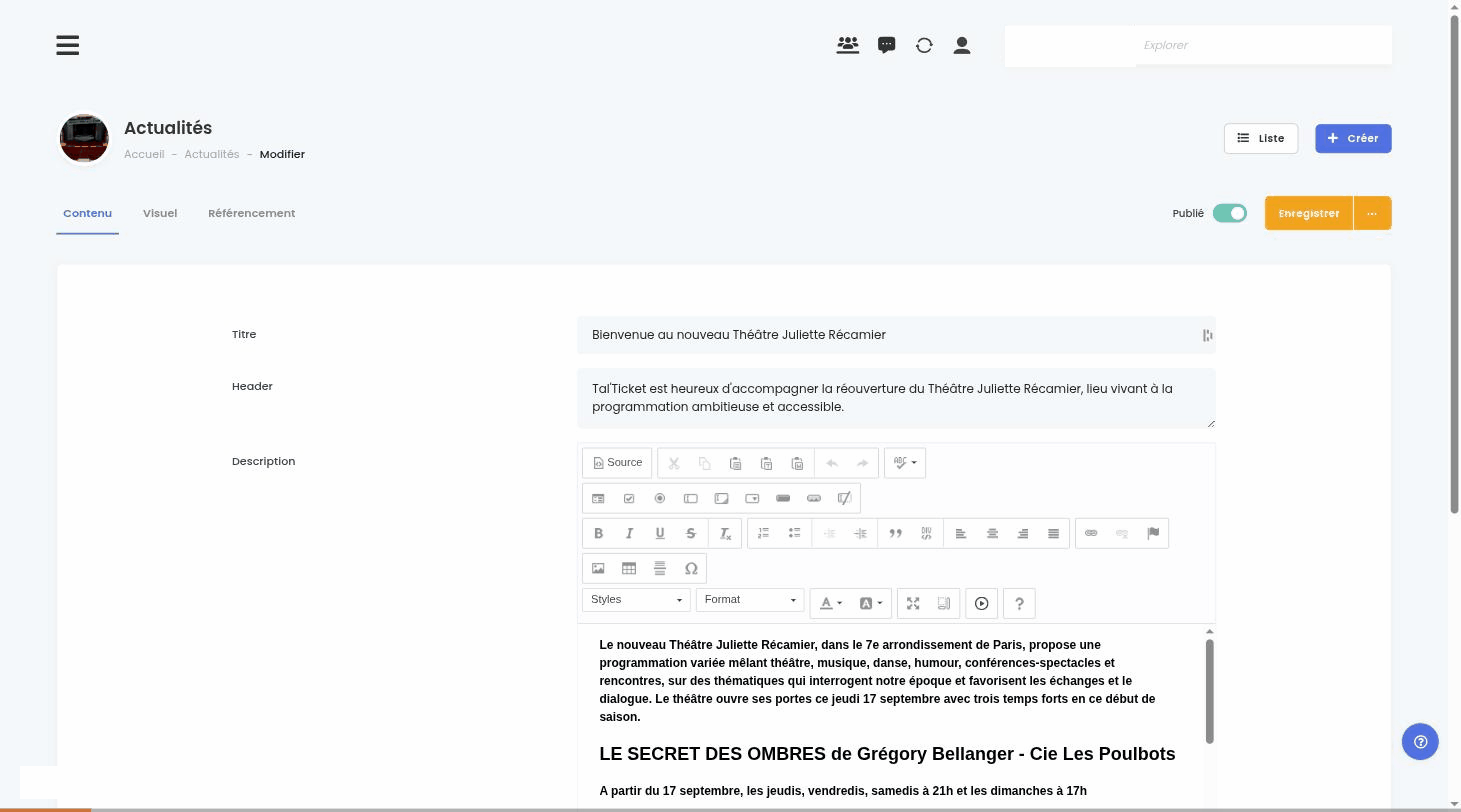Open the Styles dropdown
The width and height of the screenshot is (1461, 812).
click(x=636, y=600)
